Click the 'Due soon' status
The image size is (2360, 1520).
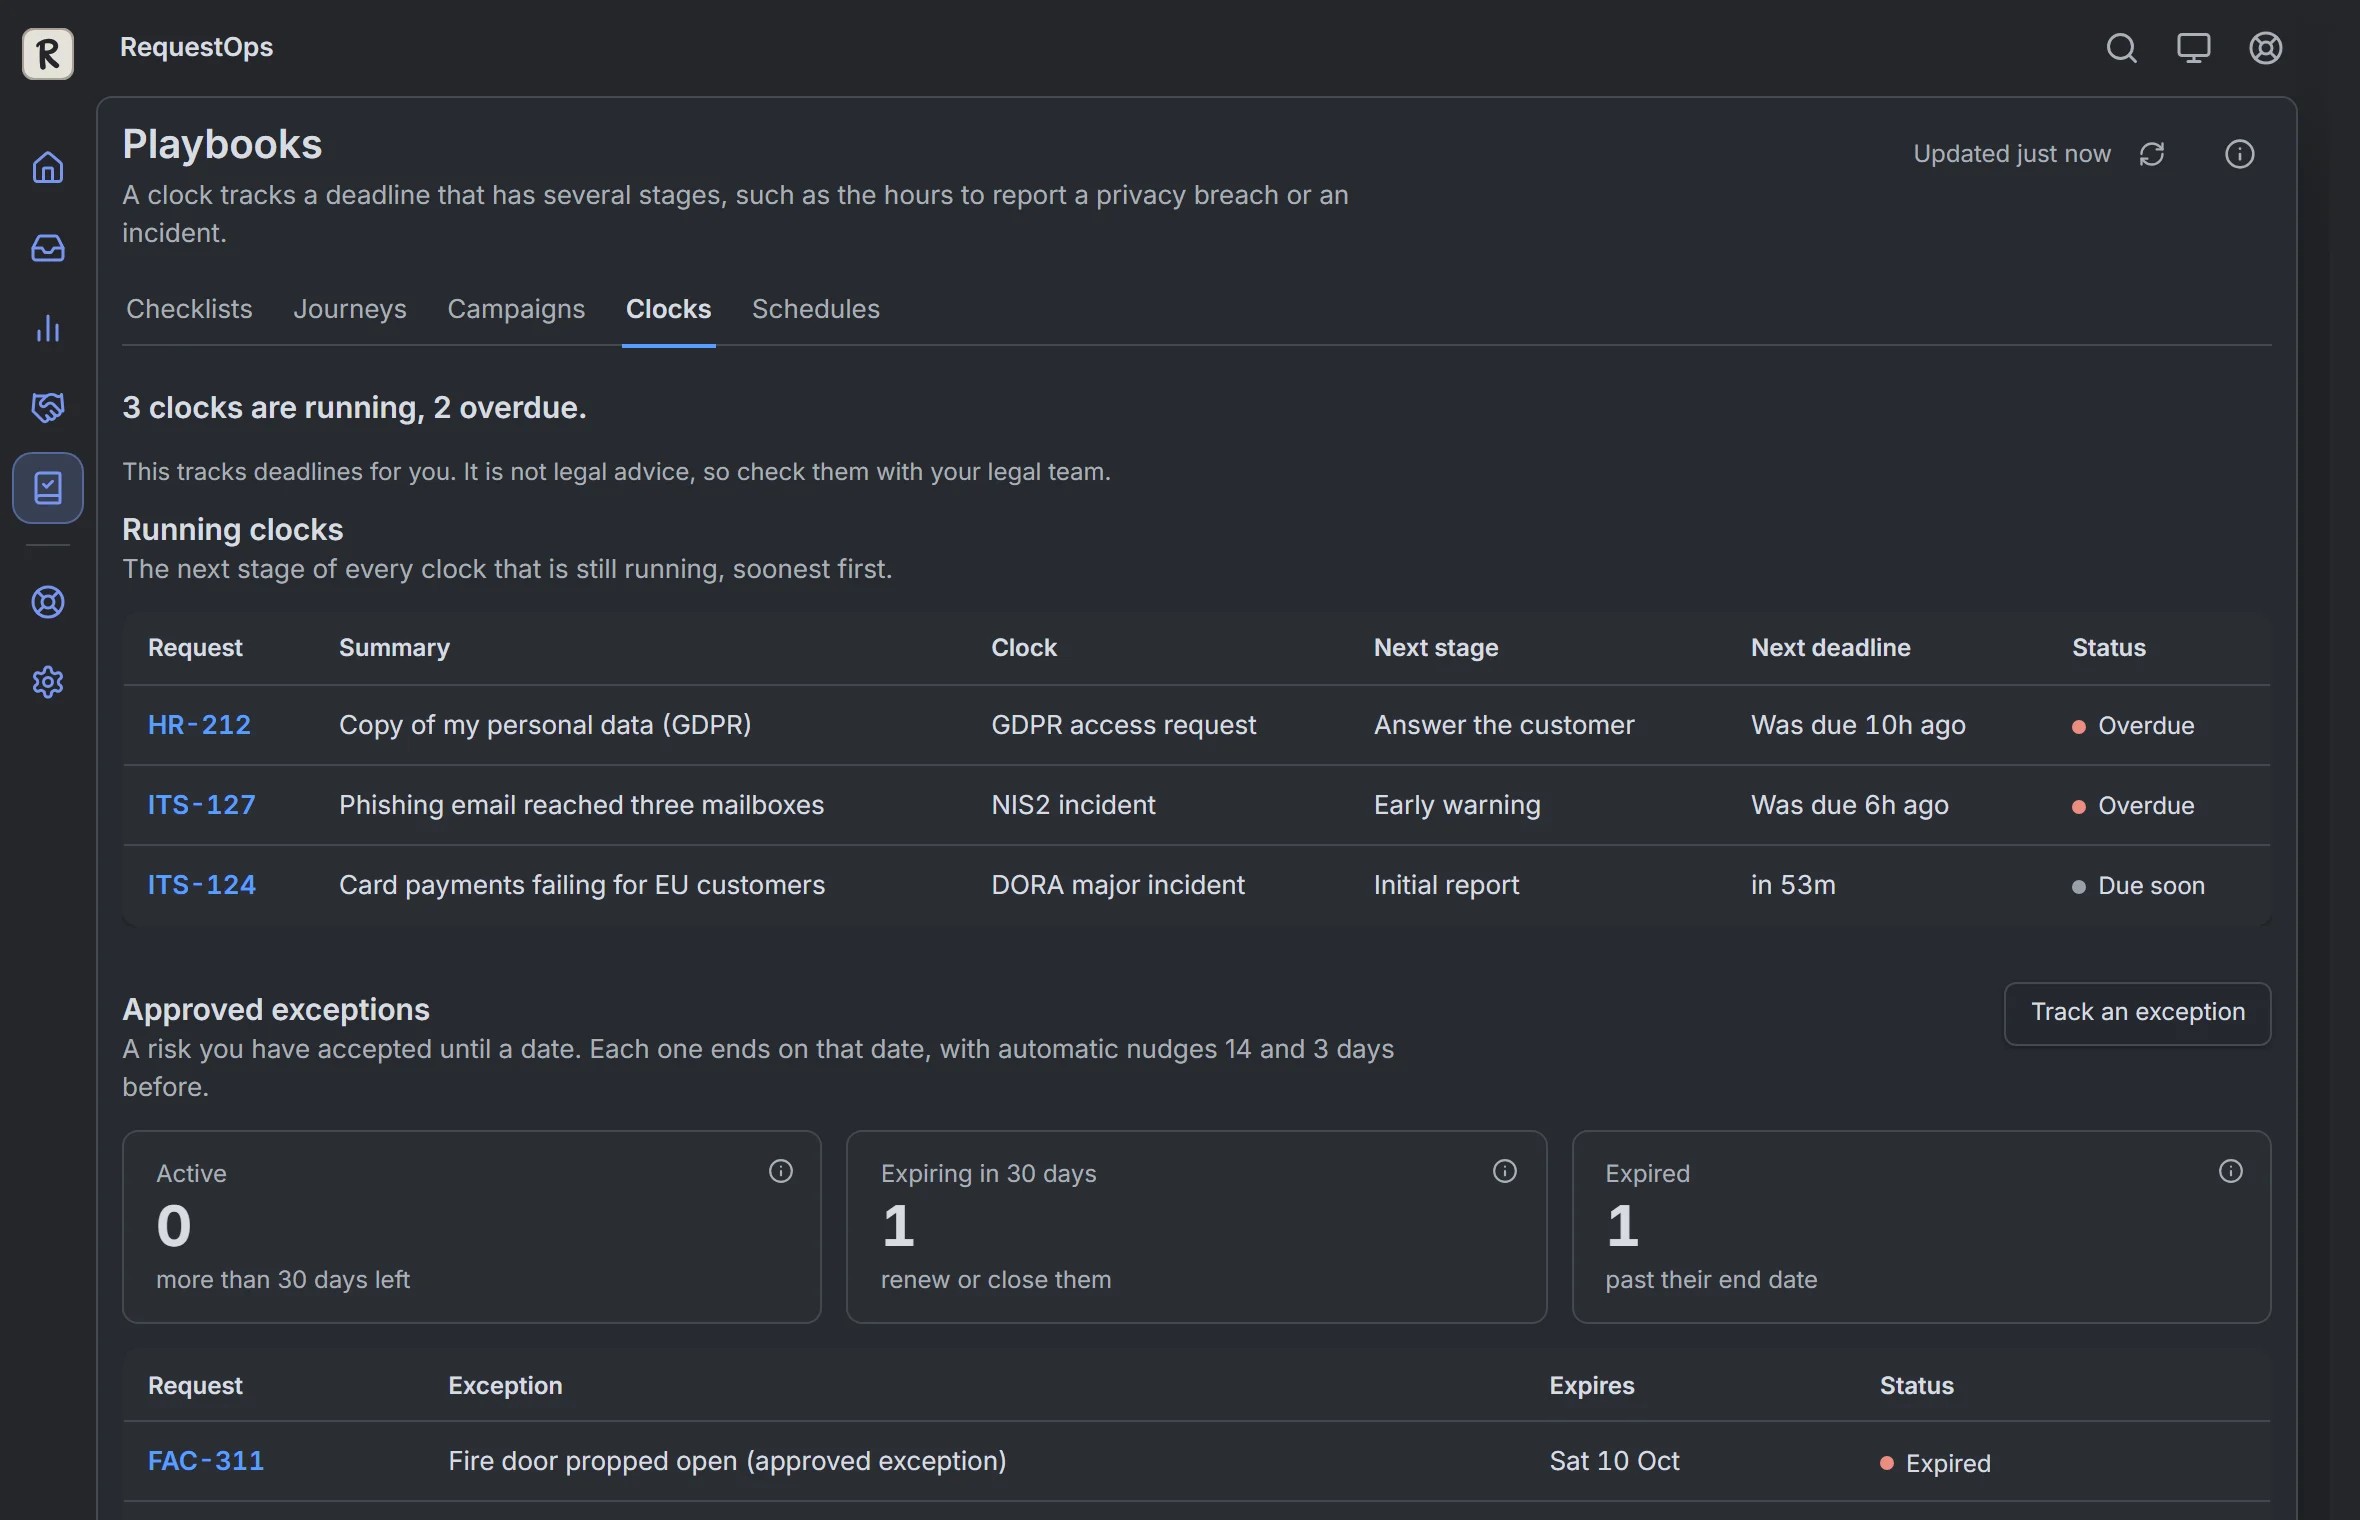pyautogui.click(x=2139, y=886)
